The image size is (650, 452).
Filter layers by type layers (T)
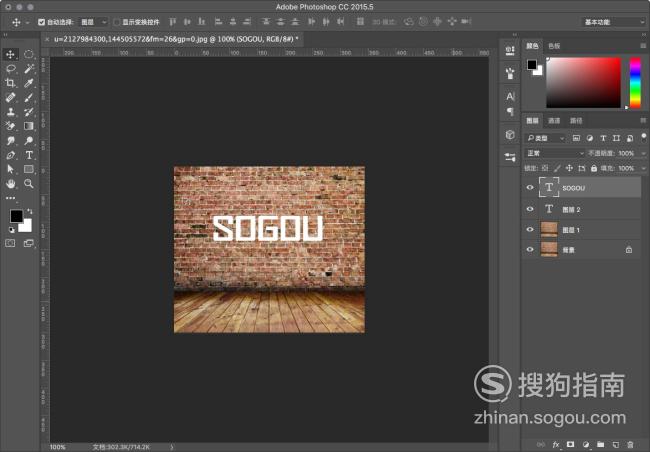click(x=603, y=138)
